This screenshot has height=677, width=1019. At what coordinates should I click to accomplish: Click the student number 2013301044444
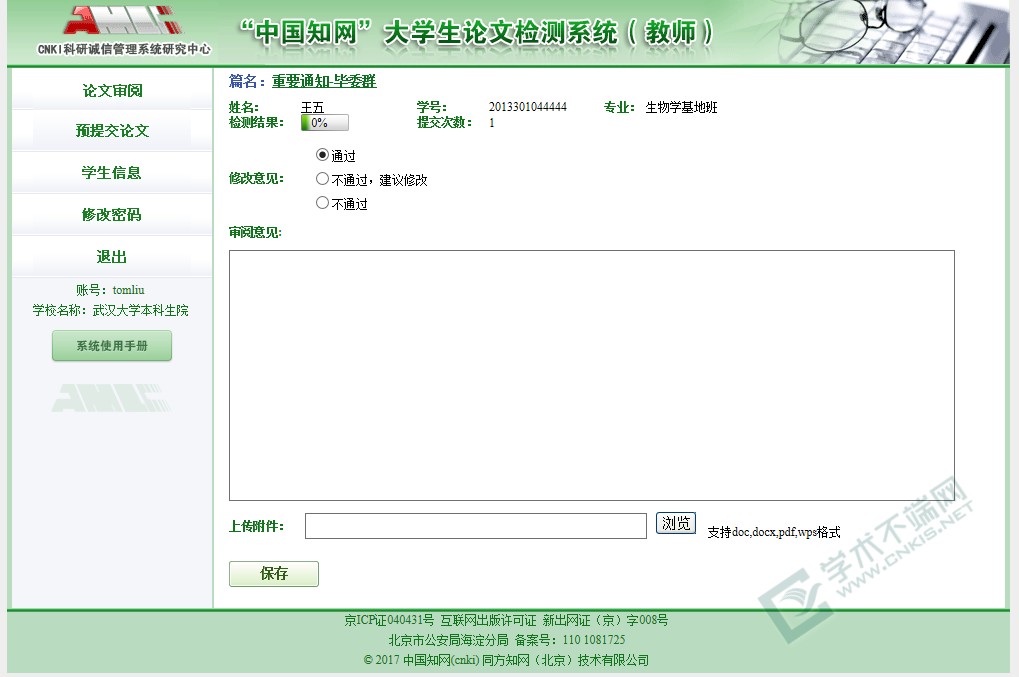click(528, 107)
